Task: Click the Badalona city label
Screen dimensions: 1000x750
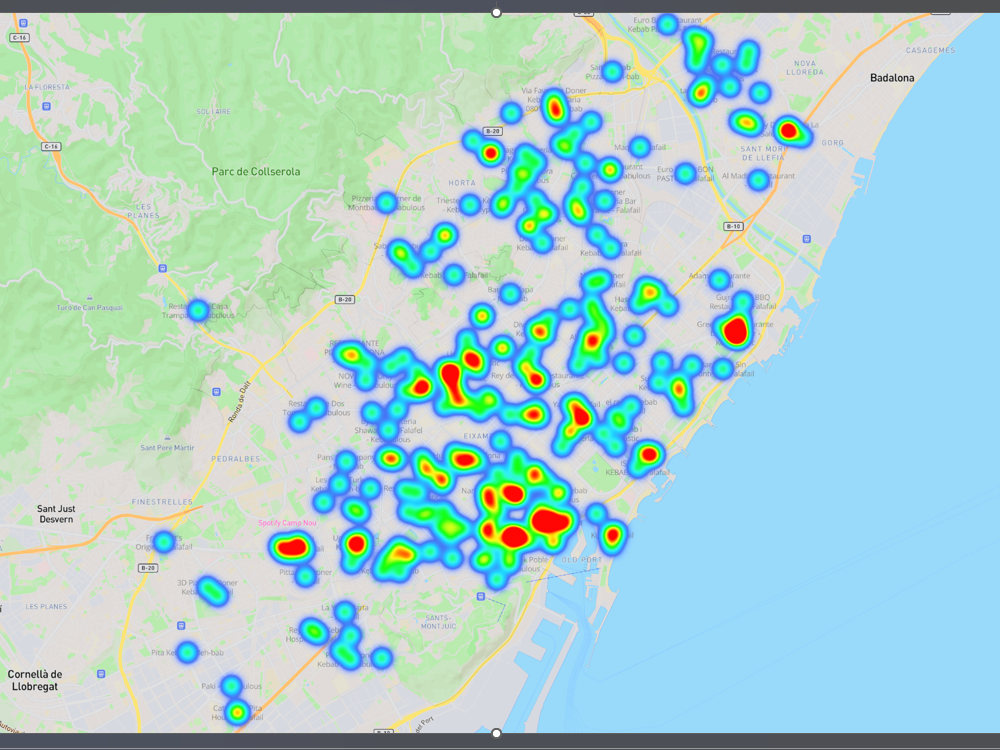Action: [x=892, y=78]
